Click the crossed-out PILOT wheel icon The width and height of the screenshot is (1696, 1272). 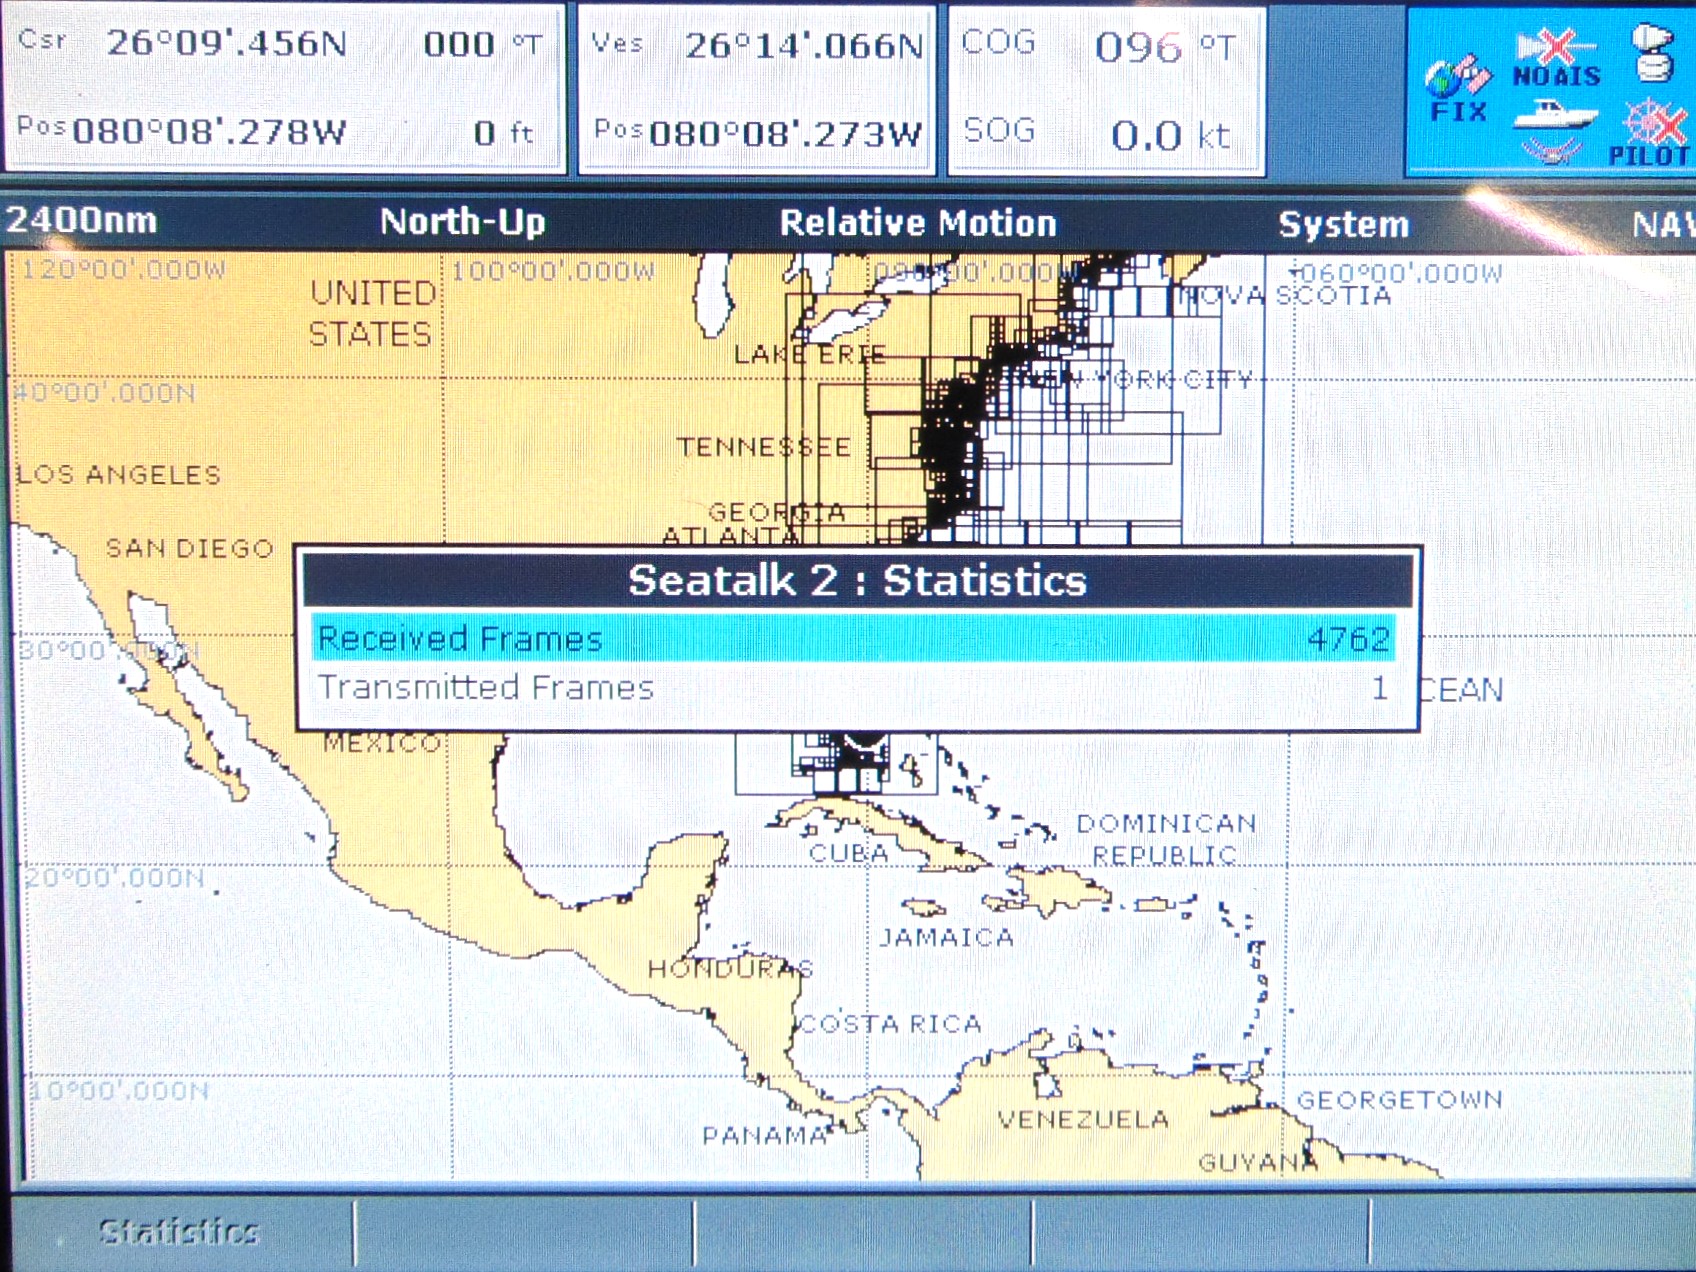click(1652, 131)
